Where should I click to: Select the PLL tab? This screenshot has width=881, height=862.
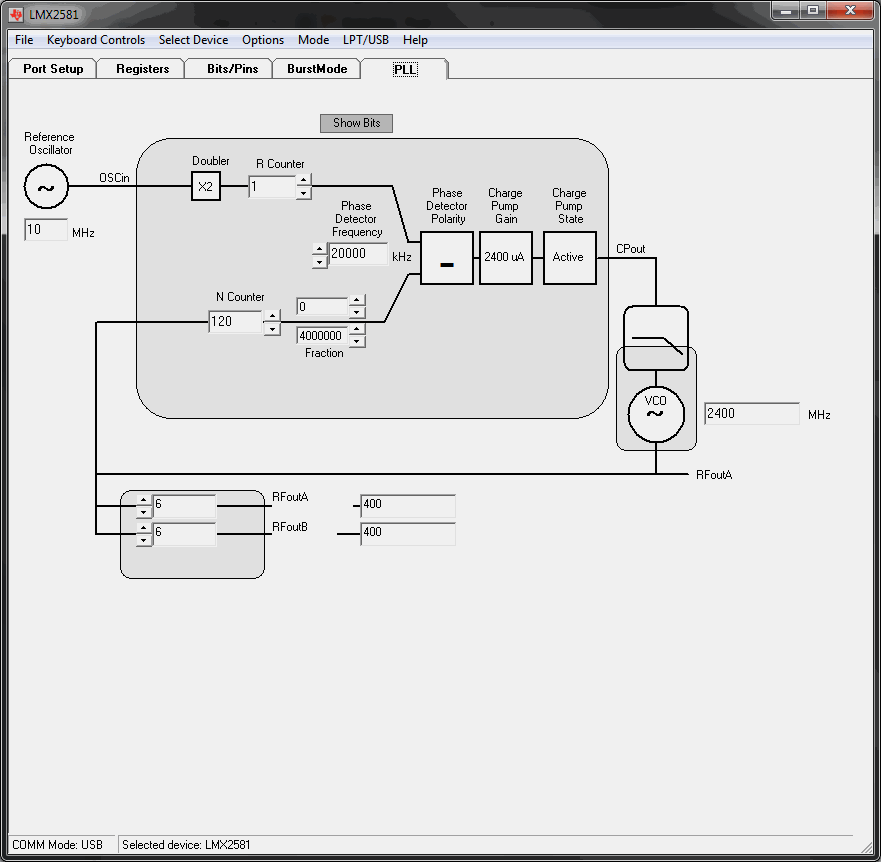click(x=405, y=69)
